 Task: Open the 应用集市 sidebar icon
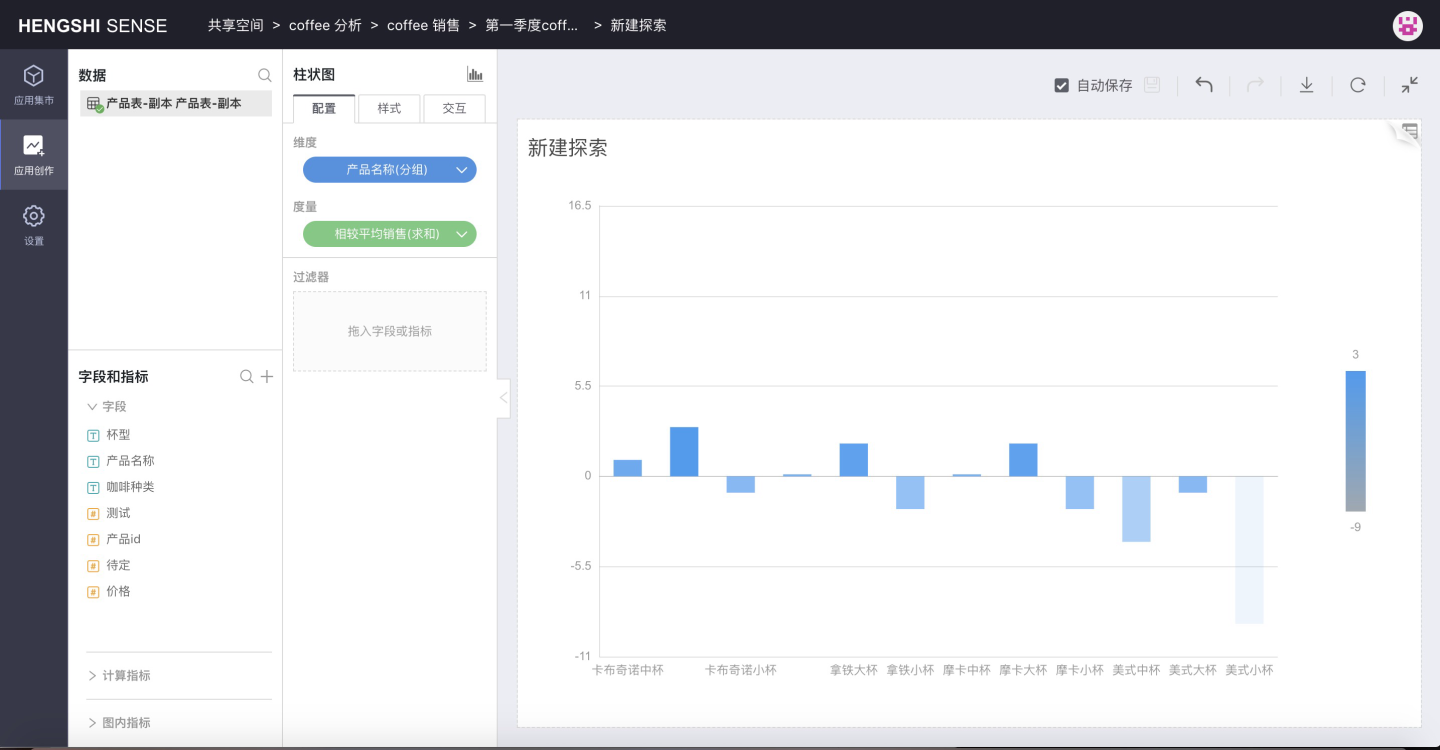point(34,84)
